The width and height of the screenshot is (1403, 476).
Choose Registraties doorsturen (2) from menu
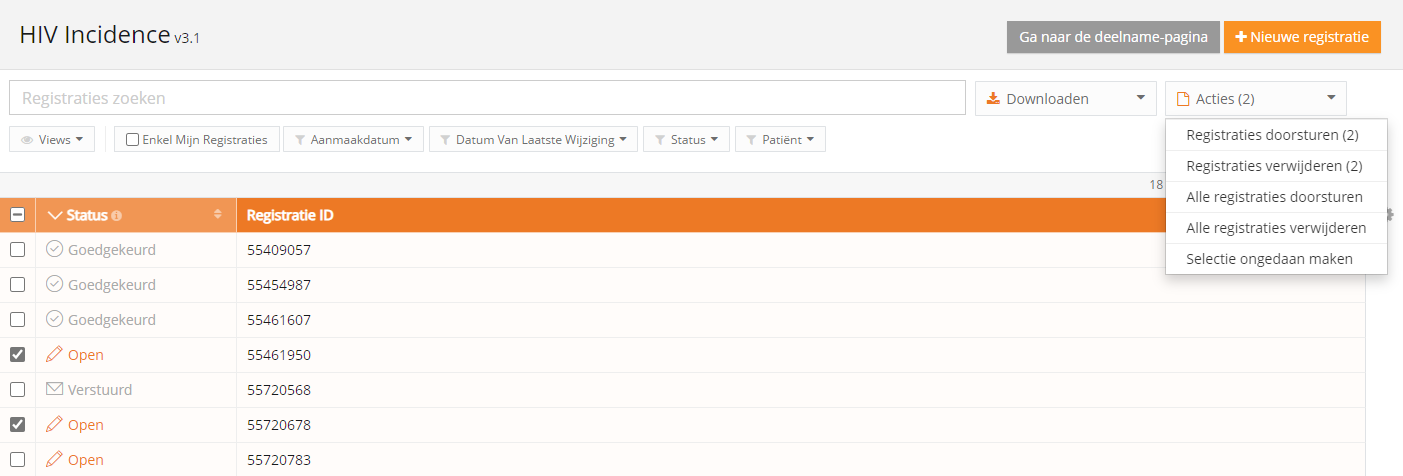(1272, 135)
